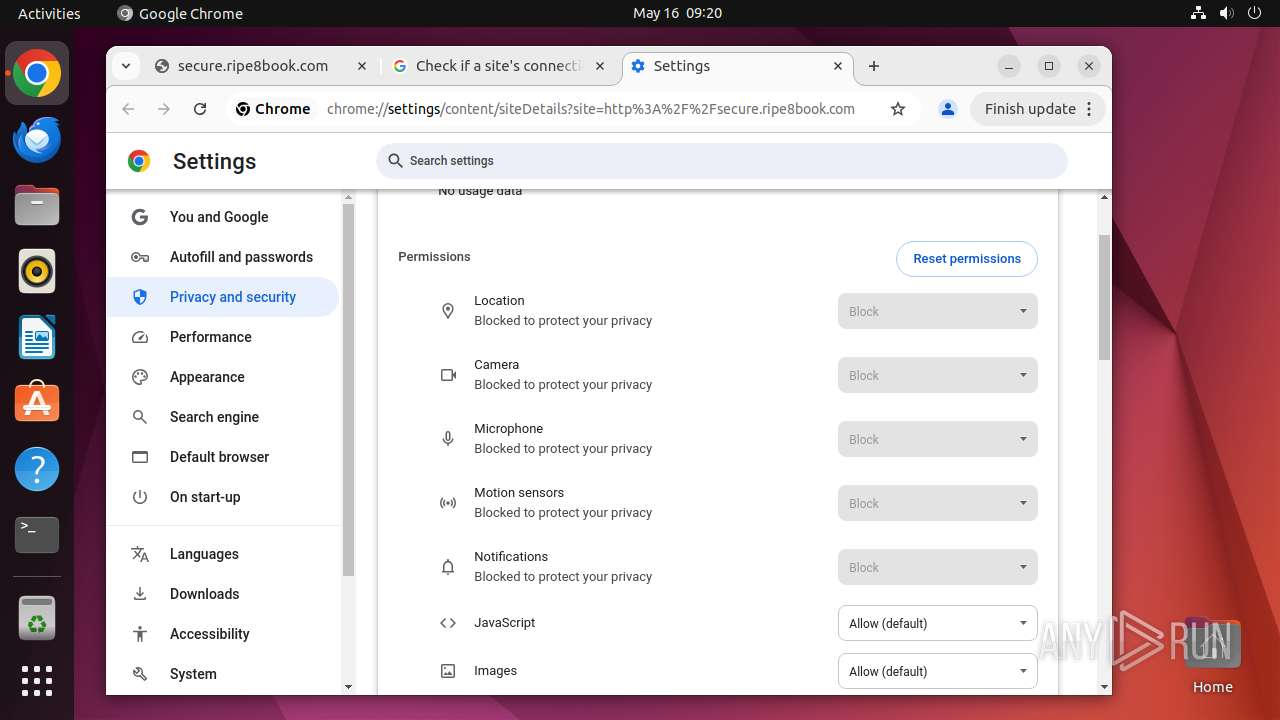Viewport: 1280px width, 720px height.
Task: Open Languages settings
Action: pyautogui.click(x=222, y=554)
